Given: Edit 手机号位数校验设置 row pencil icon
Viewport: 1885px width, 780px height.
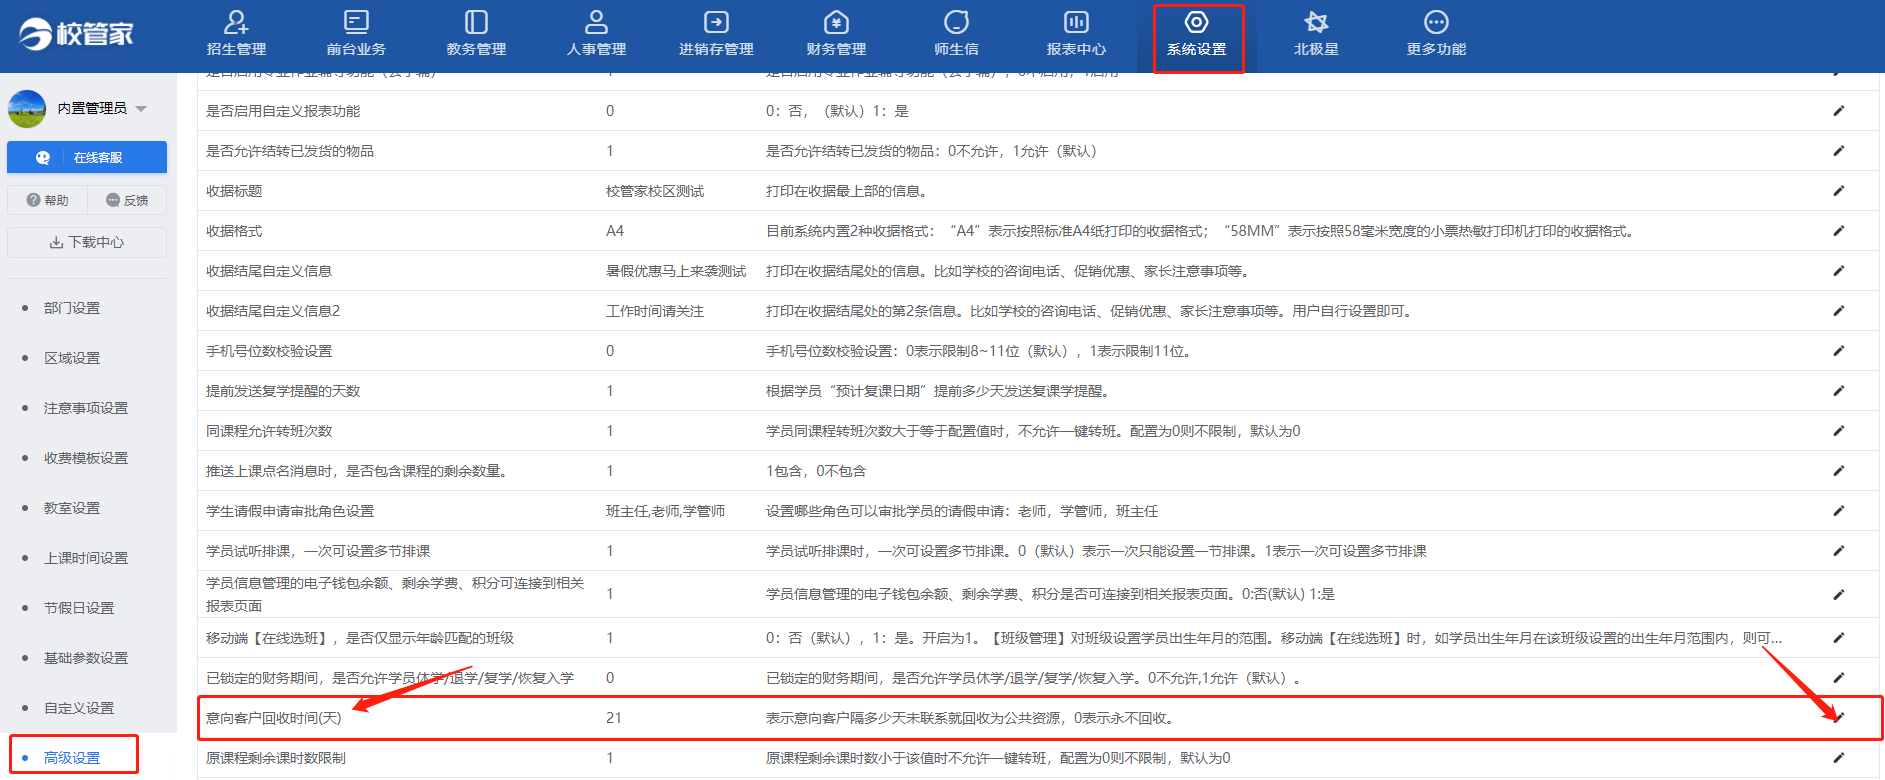Looking at the screenshot, I should pyautogui.click(x=1838, y=351).
